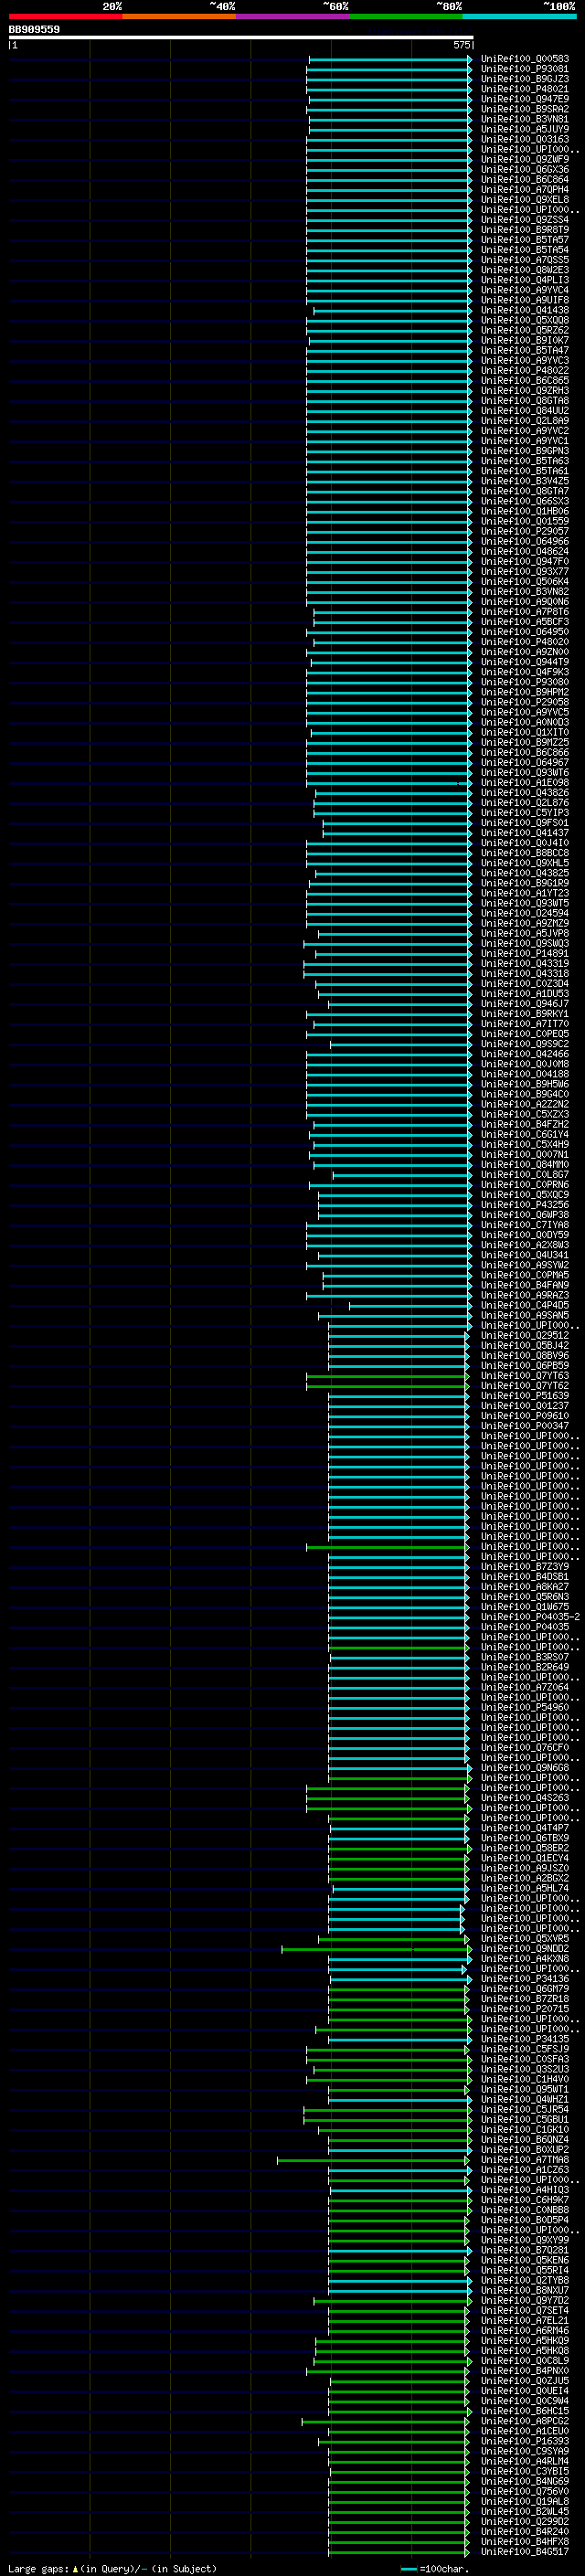This screenshot has height=2576, width=585.
Task: Open hit UniRef100_A5JVP8
Action: pos(525,934)
